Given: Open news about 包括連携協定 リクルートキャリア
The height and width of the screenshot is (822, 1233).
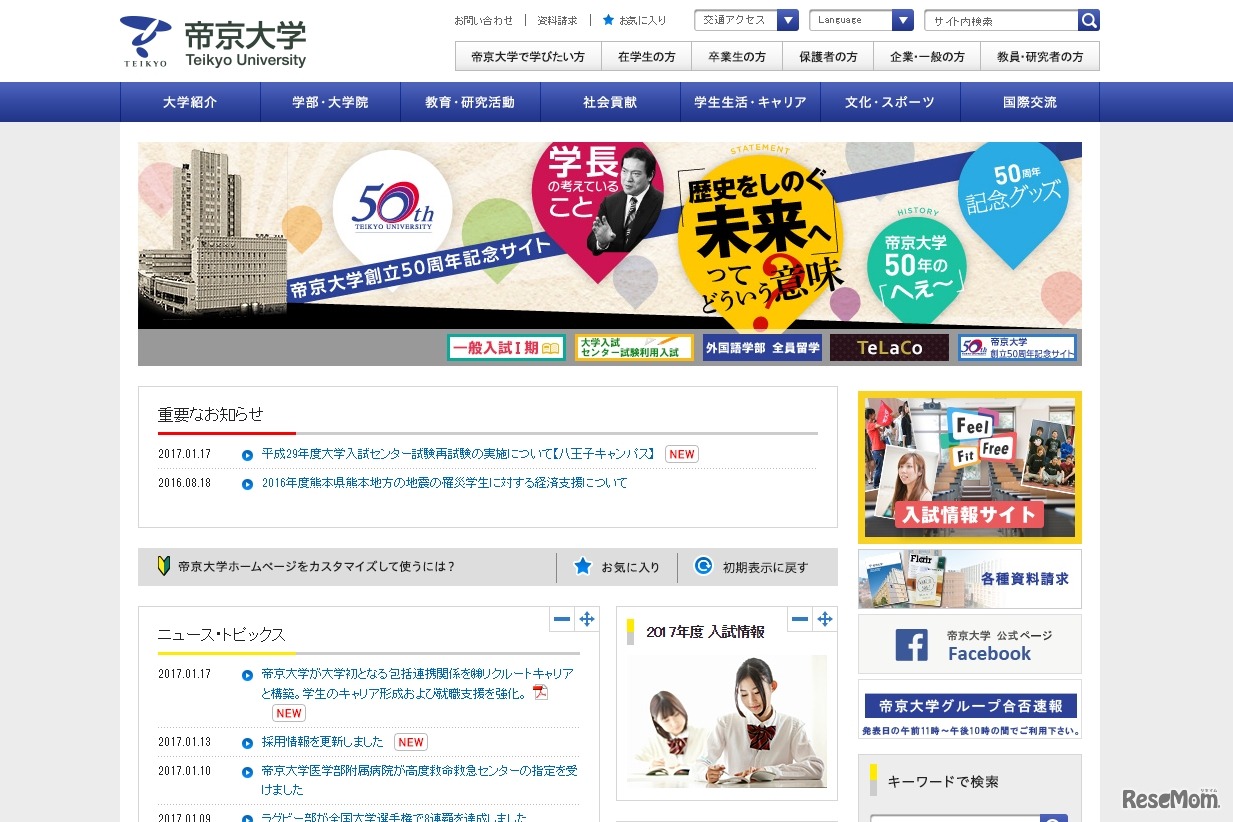Looking at the screenshot, I should 417,683.
